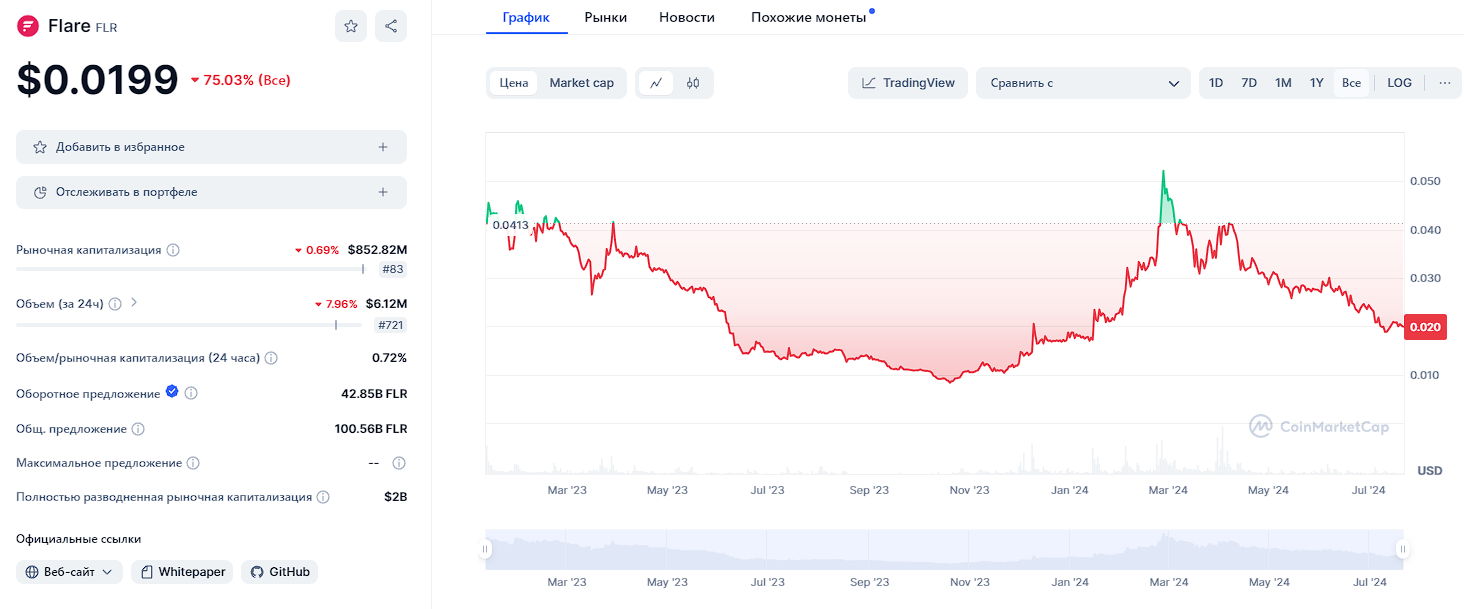Open info icon for Полностью разводненная капитализация
1464x609 pixels.
coord(323,497)
